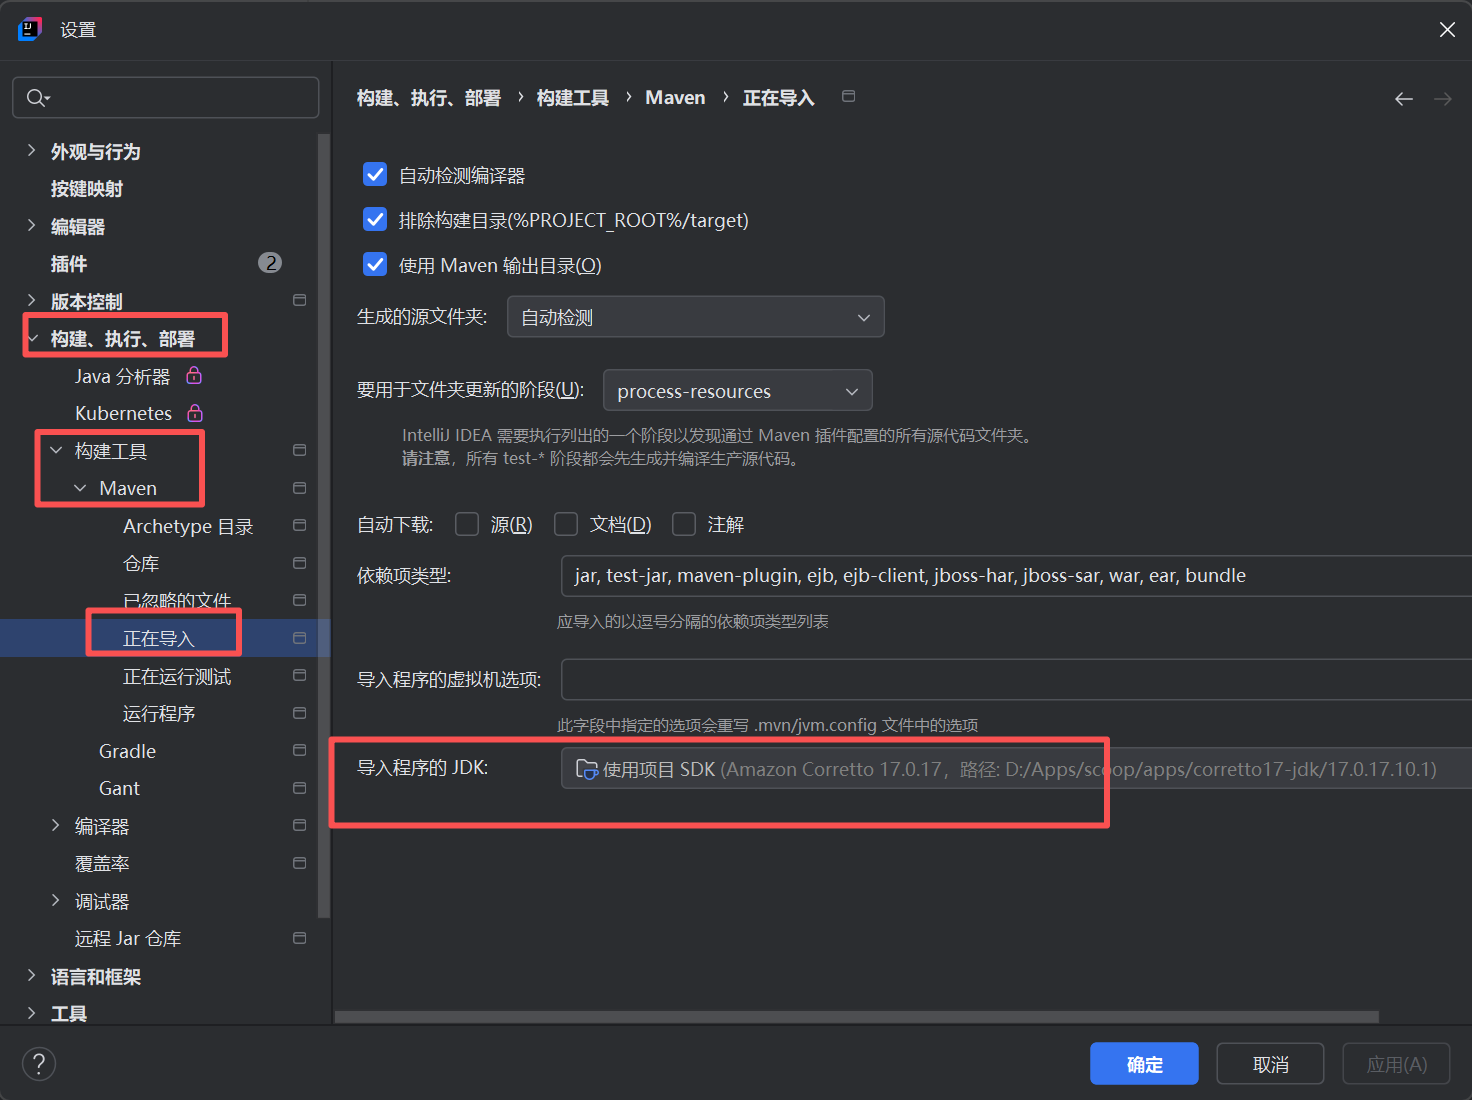This screenshot has height=1100, width=1472.
Task: Click the search magnifier icon
Action: (x=37, y=98)
